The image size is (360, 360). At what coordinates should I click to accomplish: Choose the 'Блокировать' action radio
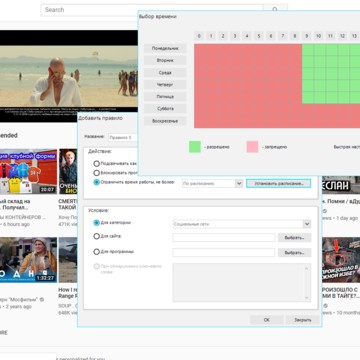[x=97, y=173]
